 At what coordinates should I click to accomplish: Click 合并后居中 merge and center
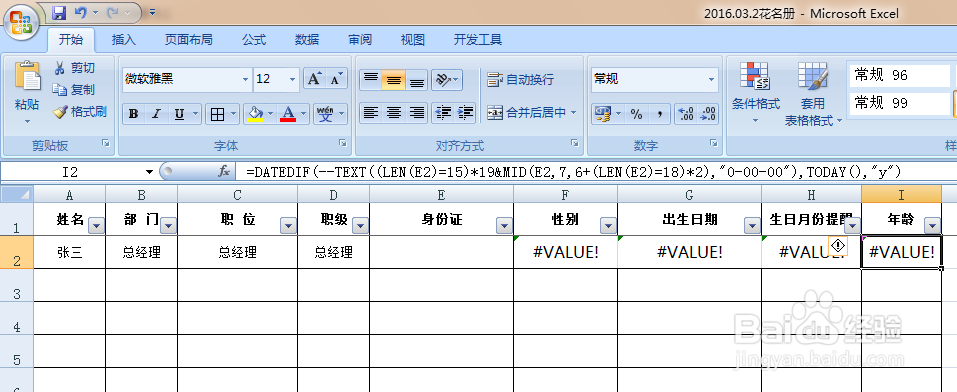click(527, 113)
